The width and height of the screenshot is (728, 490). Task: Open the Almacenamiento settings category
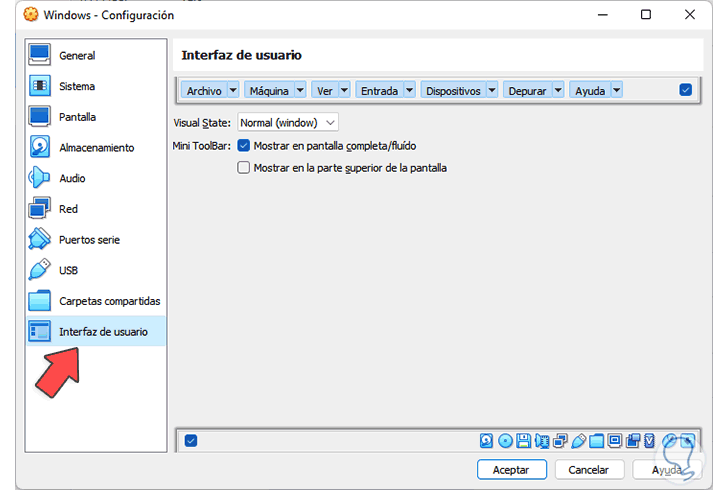(96, 147)
